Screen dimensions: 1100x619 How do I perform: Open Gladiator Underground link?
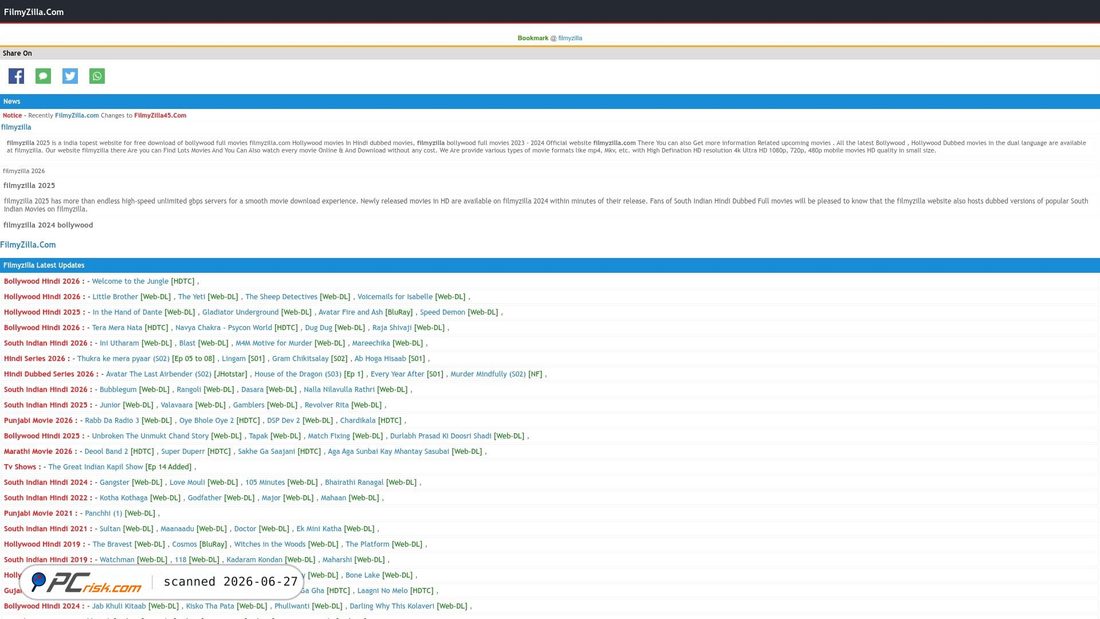(241, 312)
